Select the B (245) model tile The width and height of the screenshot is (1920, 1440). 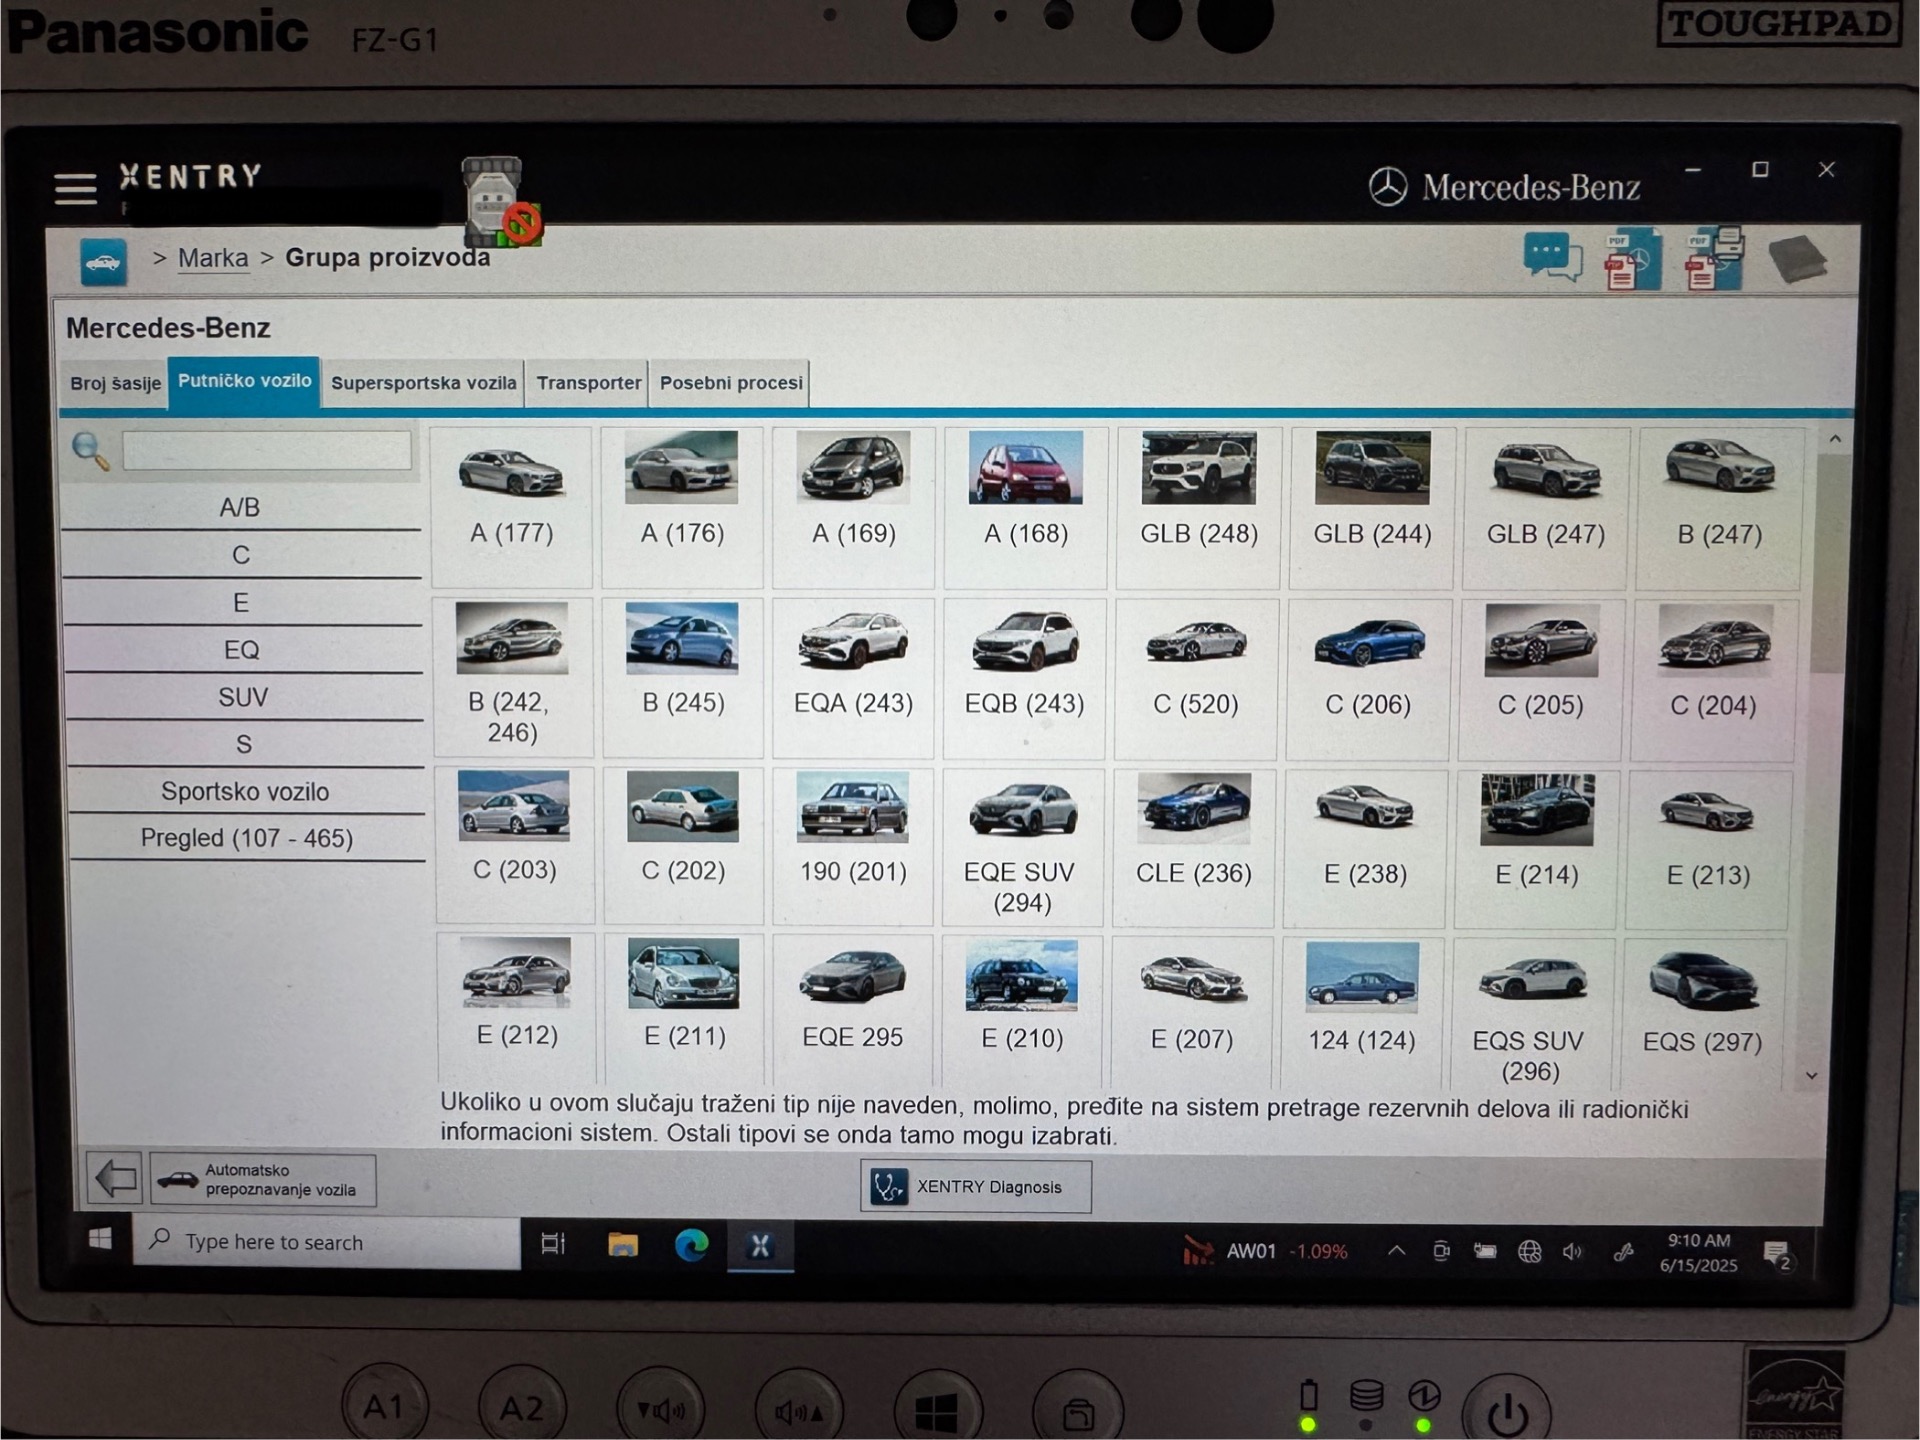pos(683,677)
